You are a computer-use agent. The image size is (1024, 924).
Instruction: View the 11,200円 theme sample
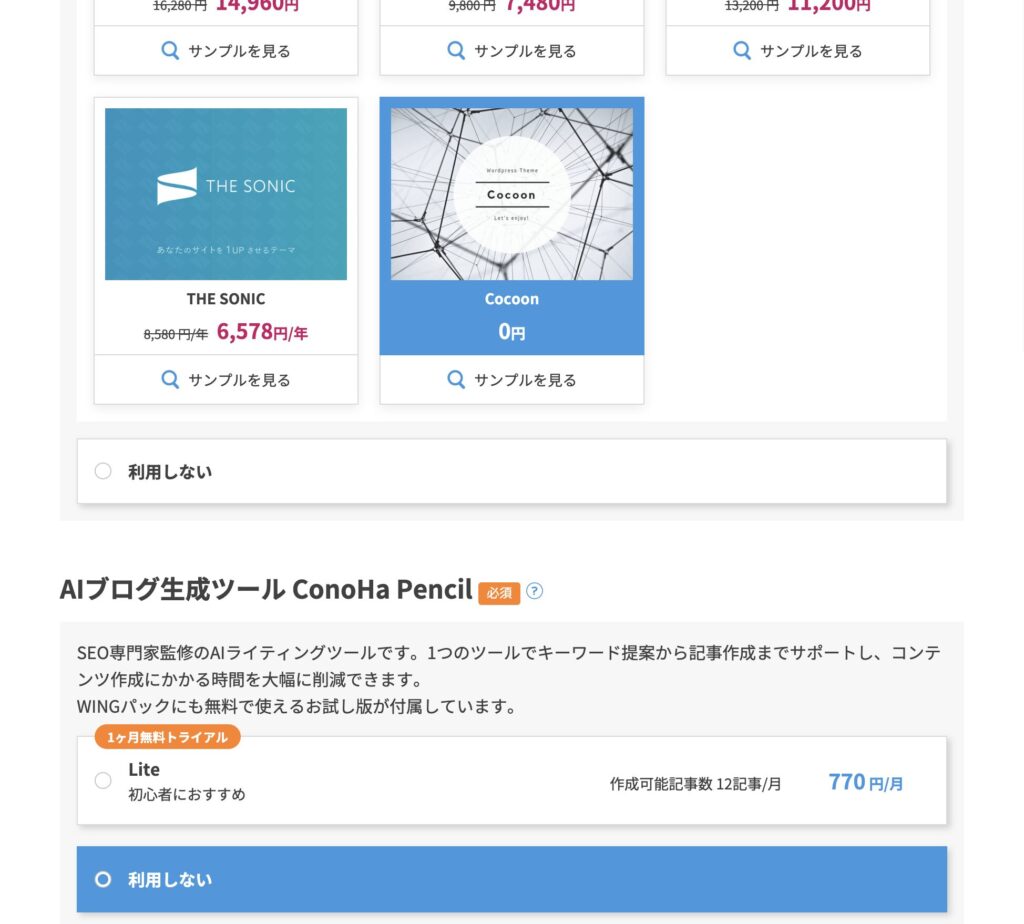pyautogui.click(x=797, y=50)
